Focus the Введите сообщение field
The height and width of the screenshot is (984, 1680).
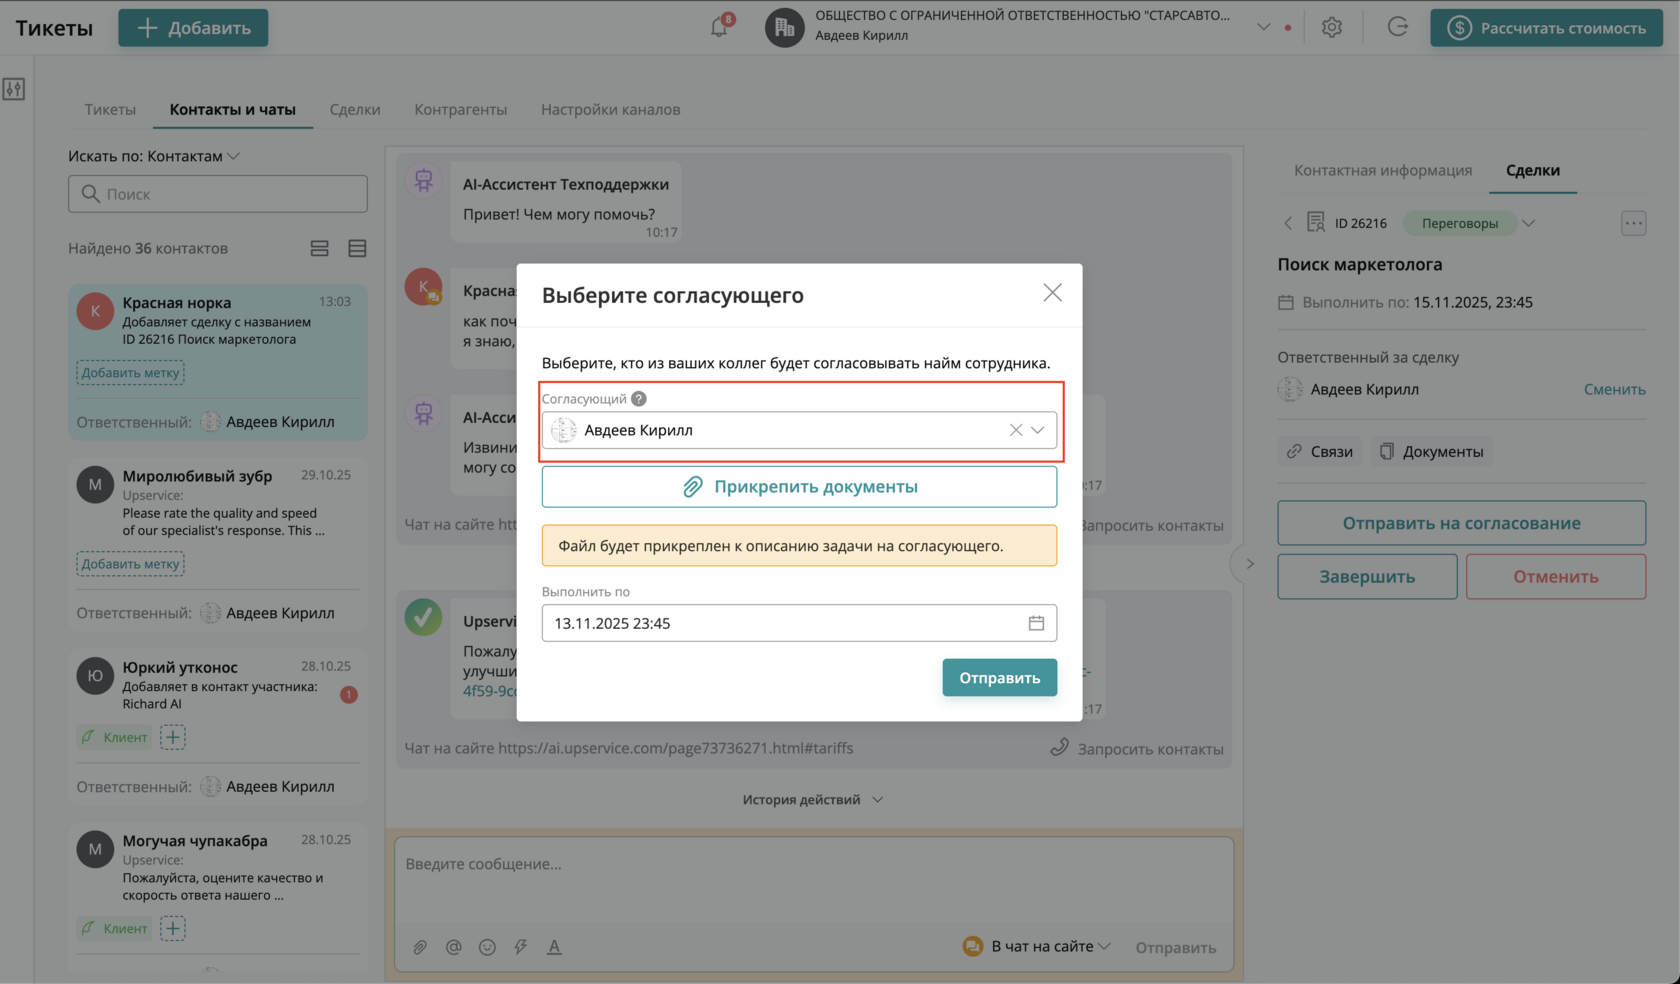tap(814, 864)
